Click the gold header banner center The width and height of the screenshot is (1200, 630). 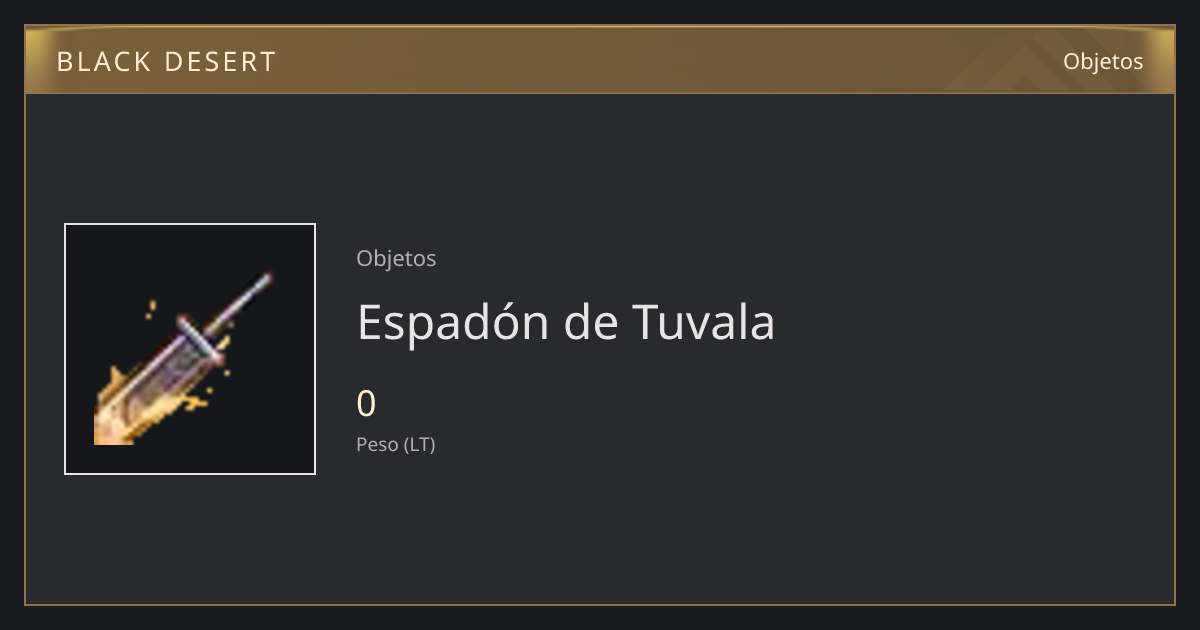[600, 60]
